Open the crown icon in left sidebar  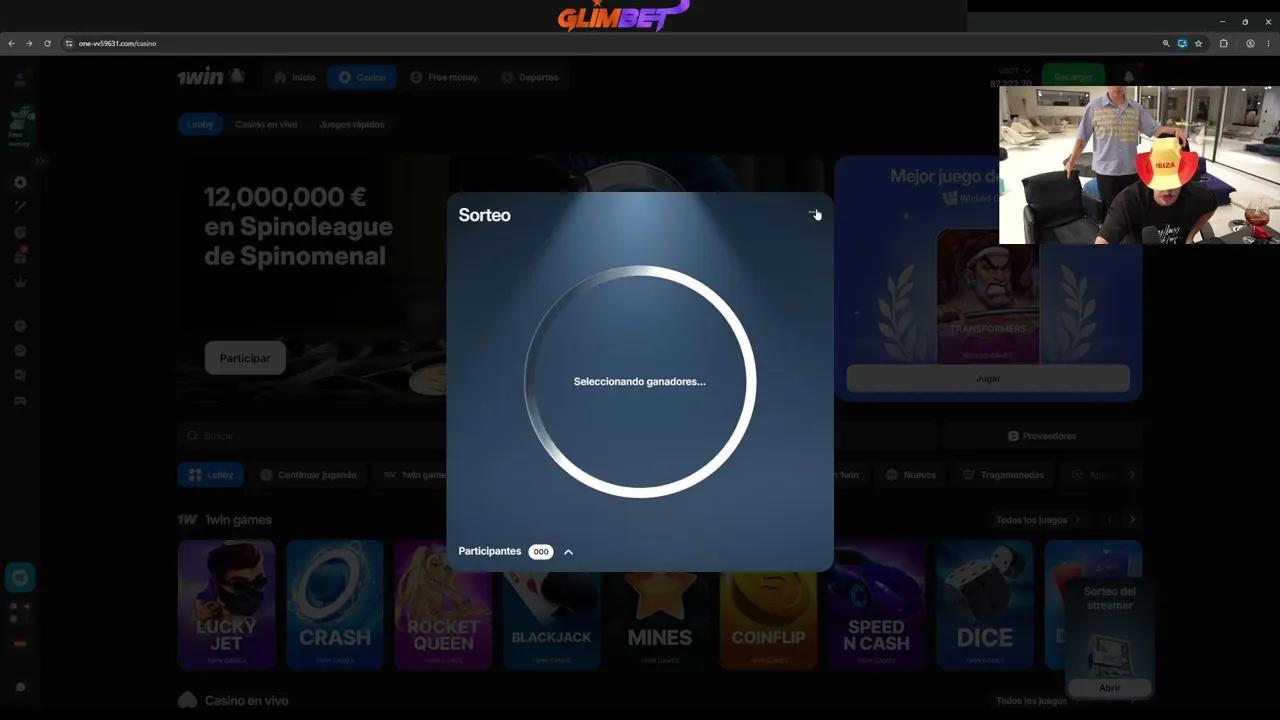20,282
